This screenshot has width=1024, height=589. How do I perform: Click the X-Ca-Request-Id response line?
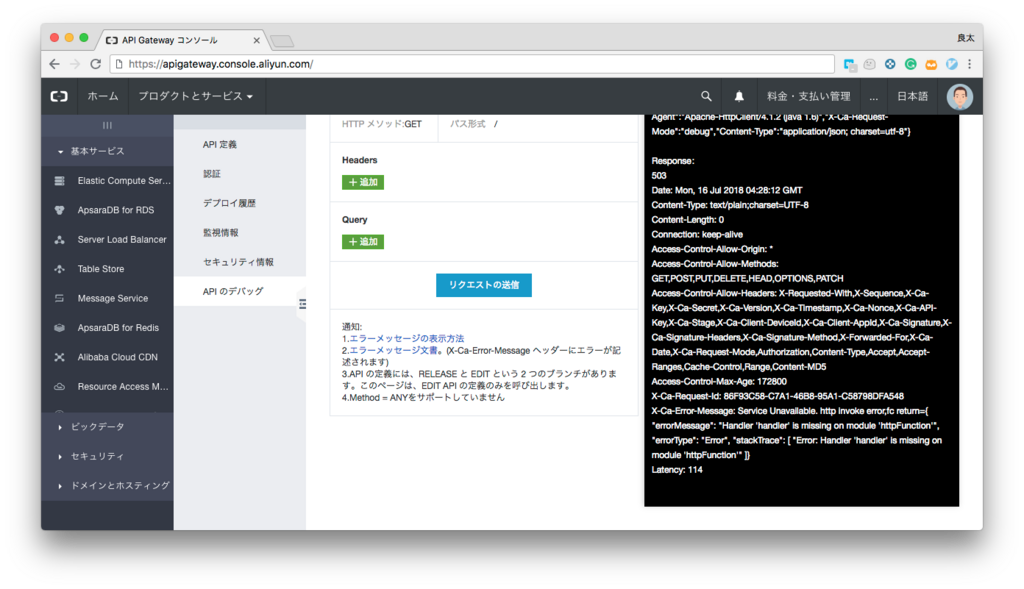(x=778, y=396)
